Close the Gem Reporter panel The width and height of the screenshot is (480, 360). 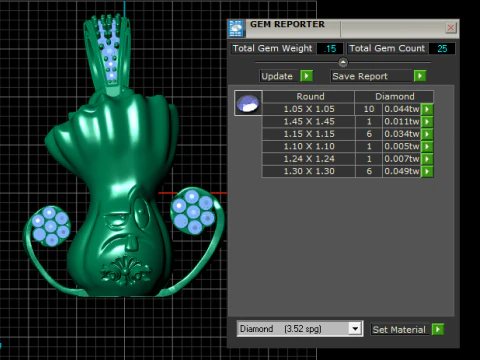[451, 28]
